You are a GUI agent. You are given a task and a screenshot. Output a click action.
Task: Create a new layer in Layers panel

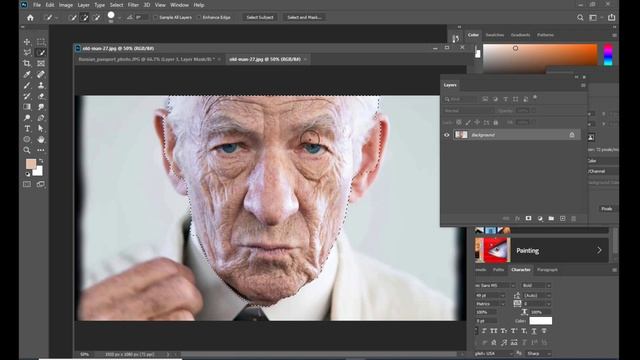click(562, 219)
